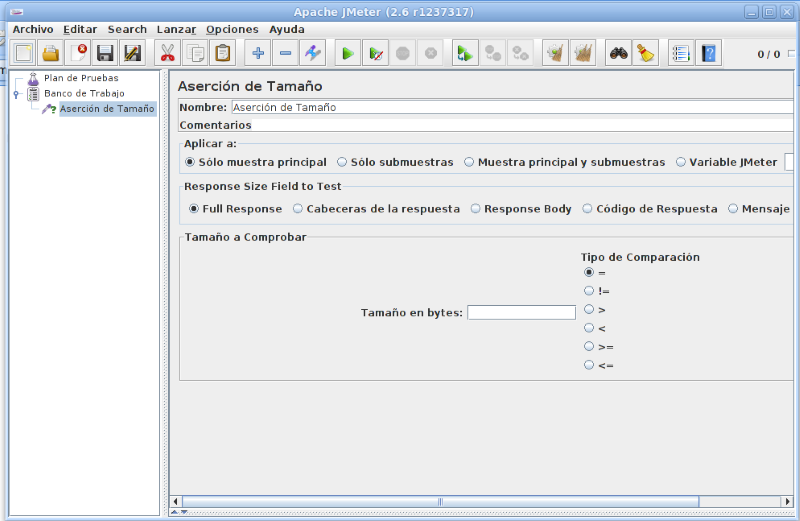This screenshot has width=800, height=521.
Task: Choose Cabeceras de la respuesta
Action: point(377,209)
